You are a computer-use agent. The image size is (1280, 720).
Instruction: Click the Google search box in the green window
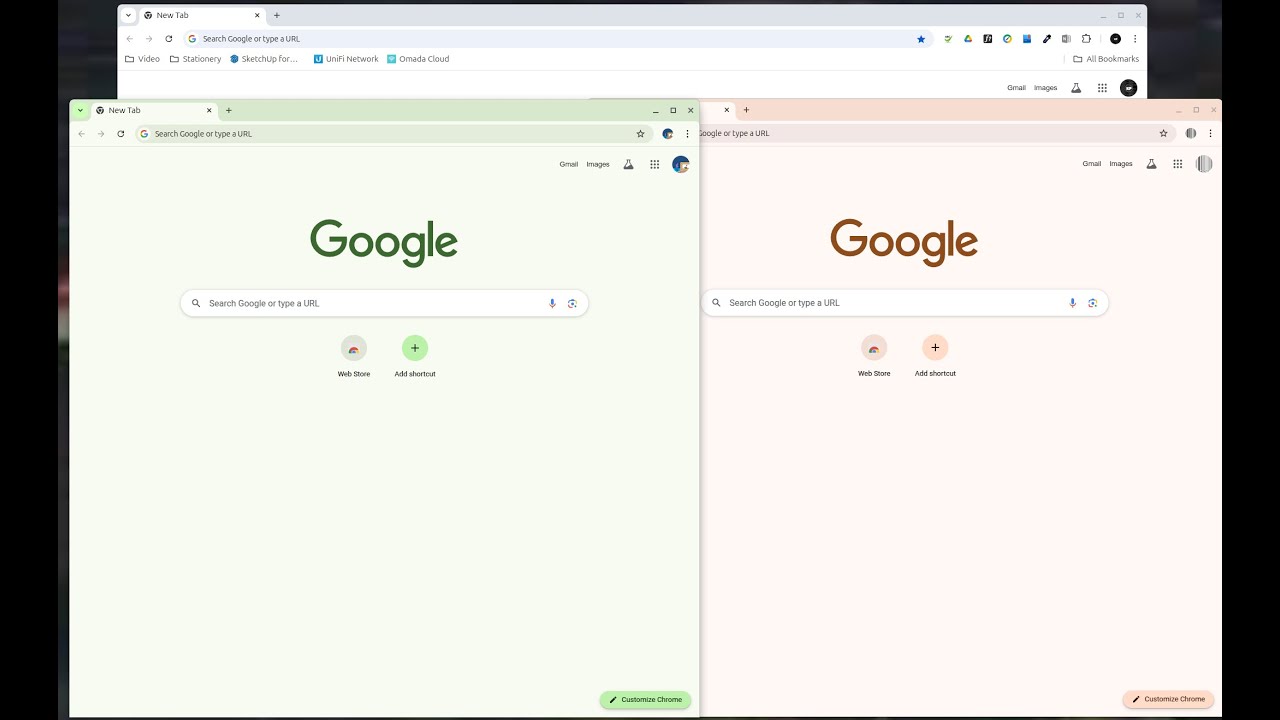[384, 303]
